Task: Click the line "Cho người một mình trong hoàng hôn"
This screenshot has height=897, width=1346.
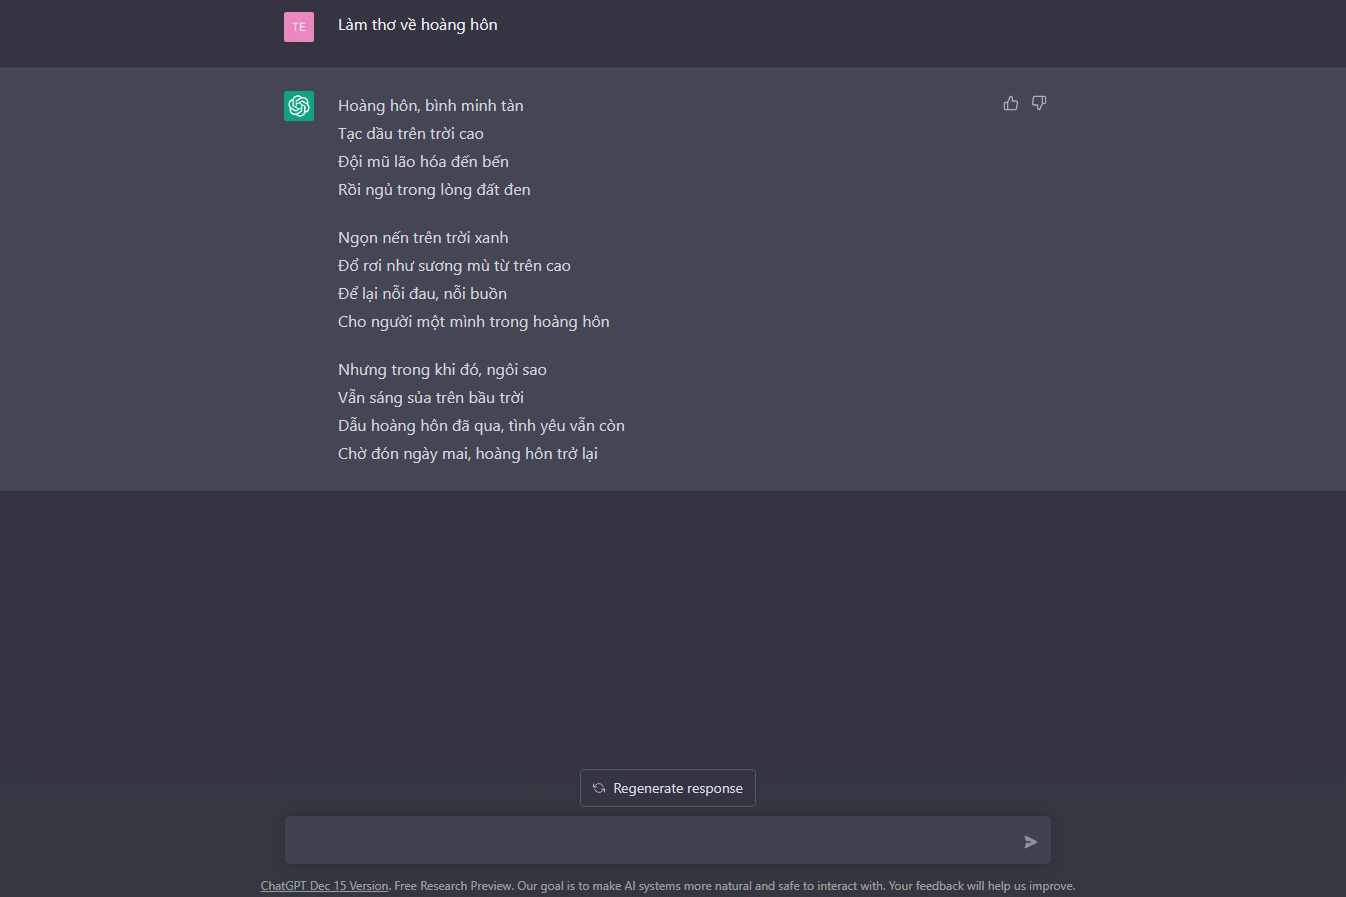Action: (x=473, y=322)
